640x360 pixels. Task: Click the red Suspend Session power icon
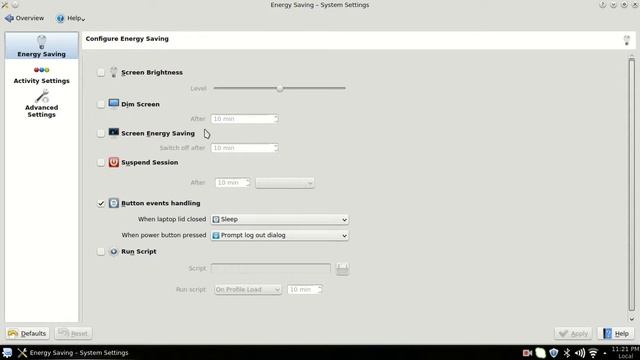[x=113, y=162]
